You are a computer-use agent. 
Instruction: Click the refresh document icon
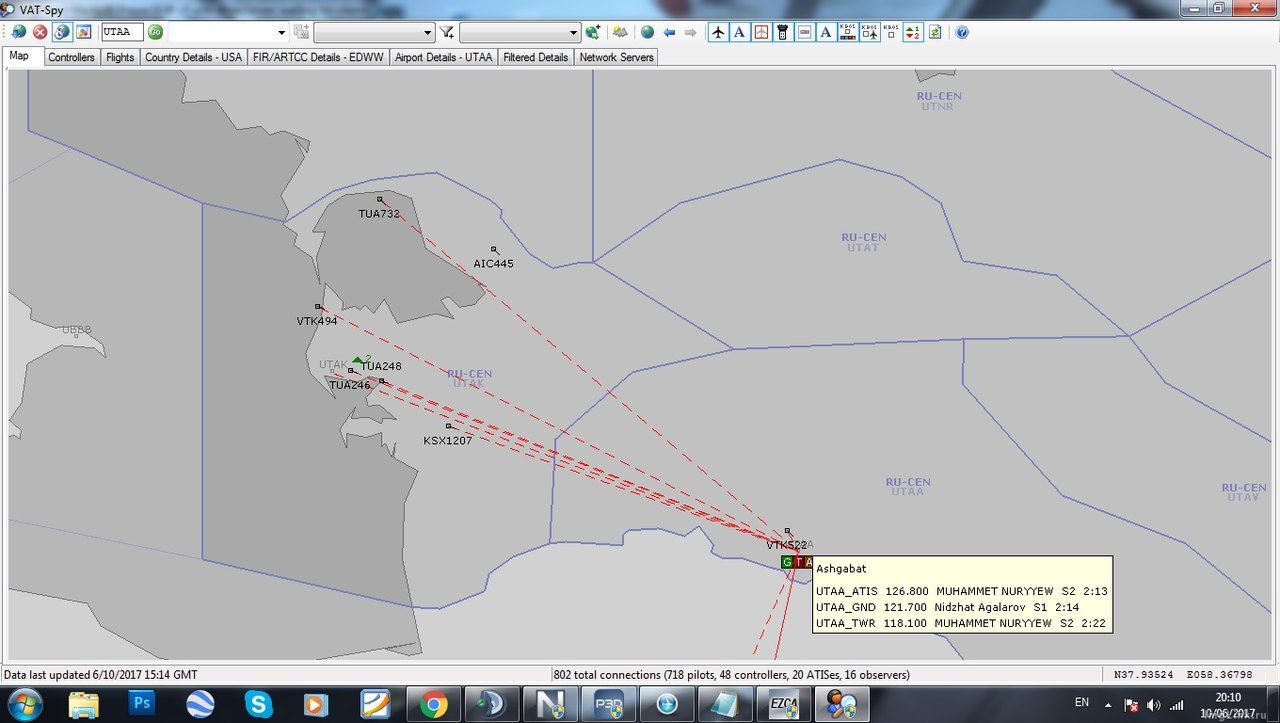tap(935, 32)
